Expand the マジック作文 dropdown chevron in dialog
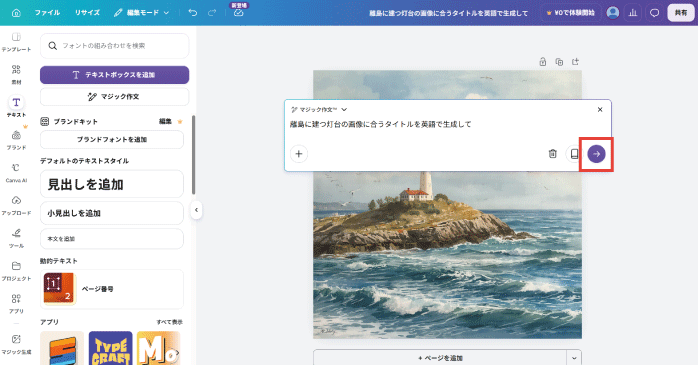Viewport: 698px width, 365px height. pyautogui.click(x=344, y=110)
